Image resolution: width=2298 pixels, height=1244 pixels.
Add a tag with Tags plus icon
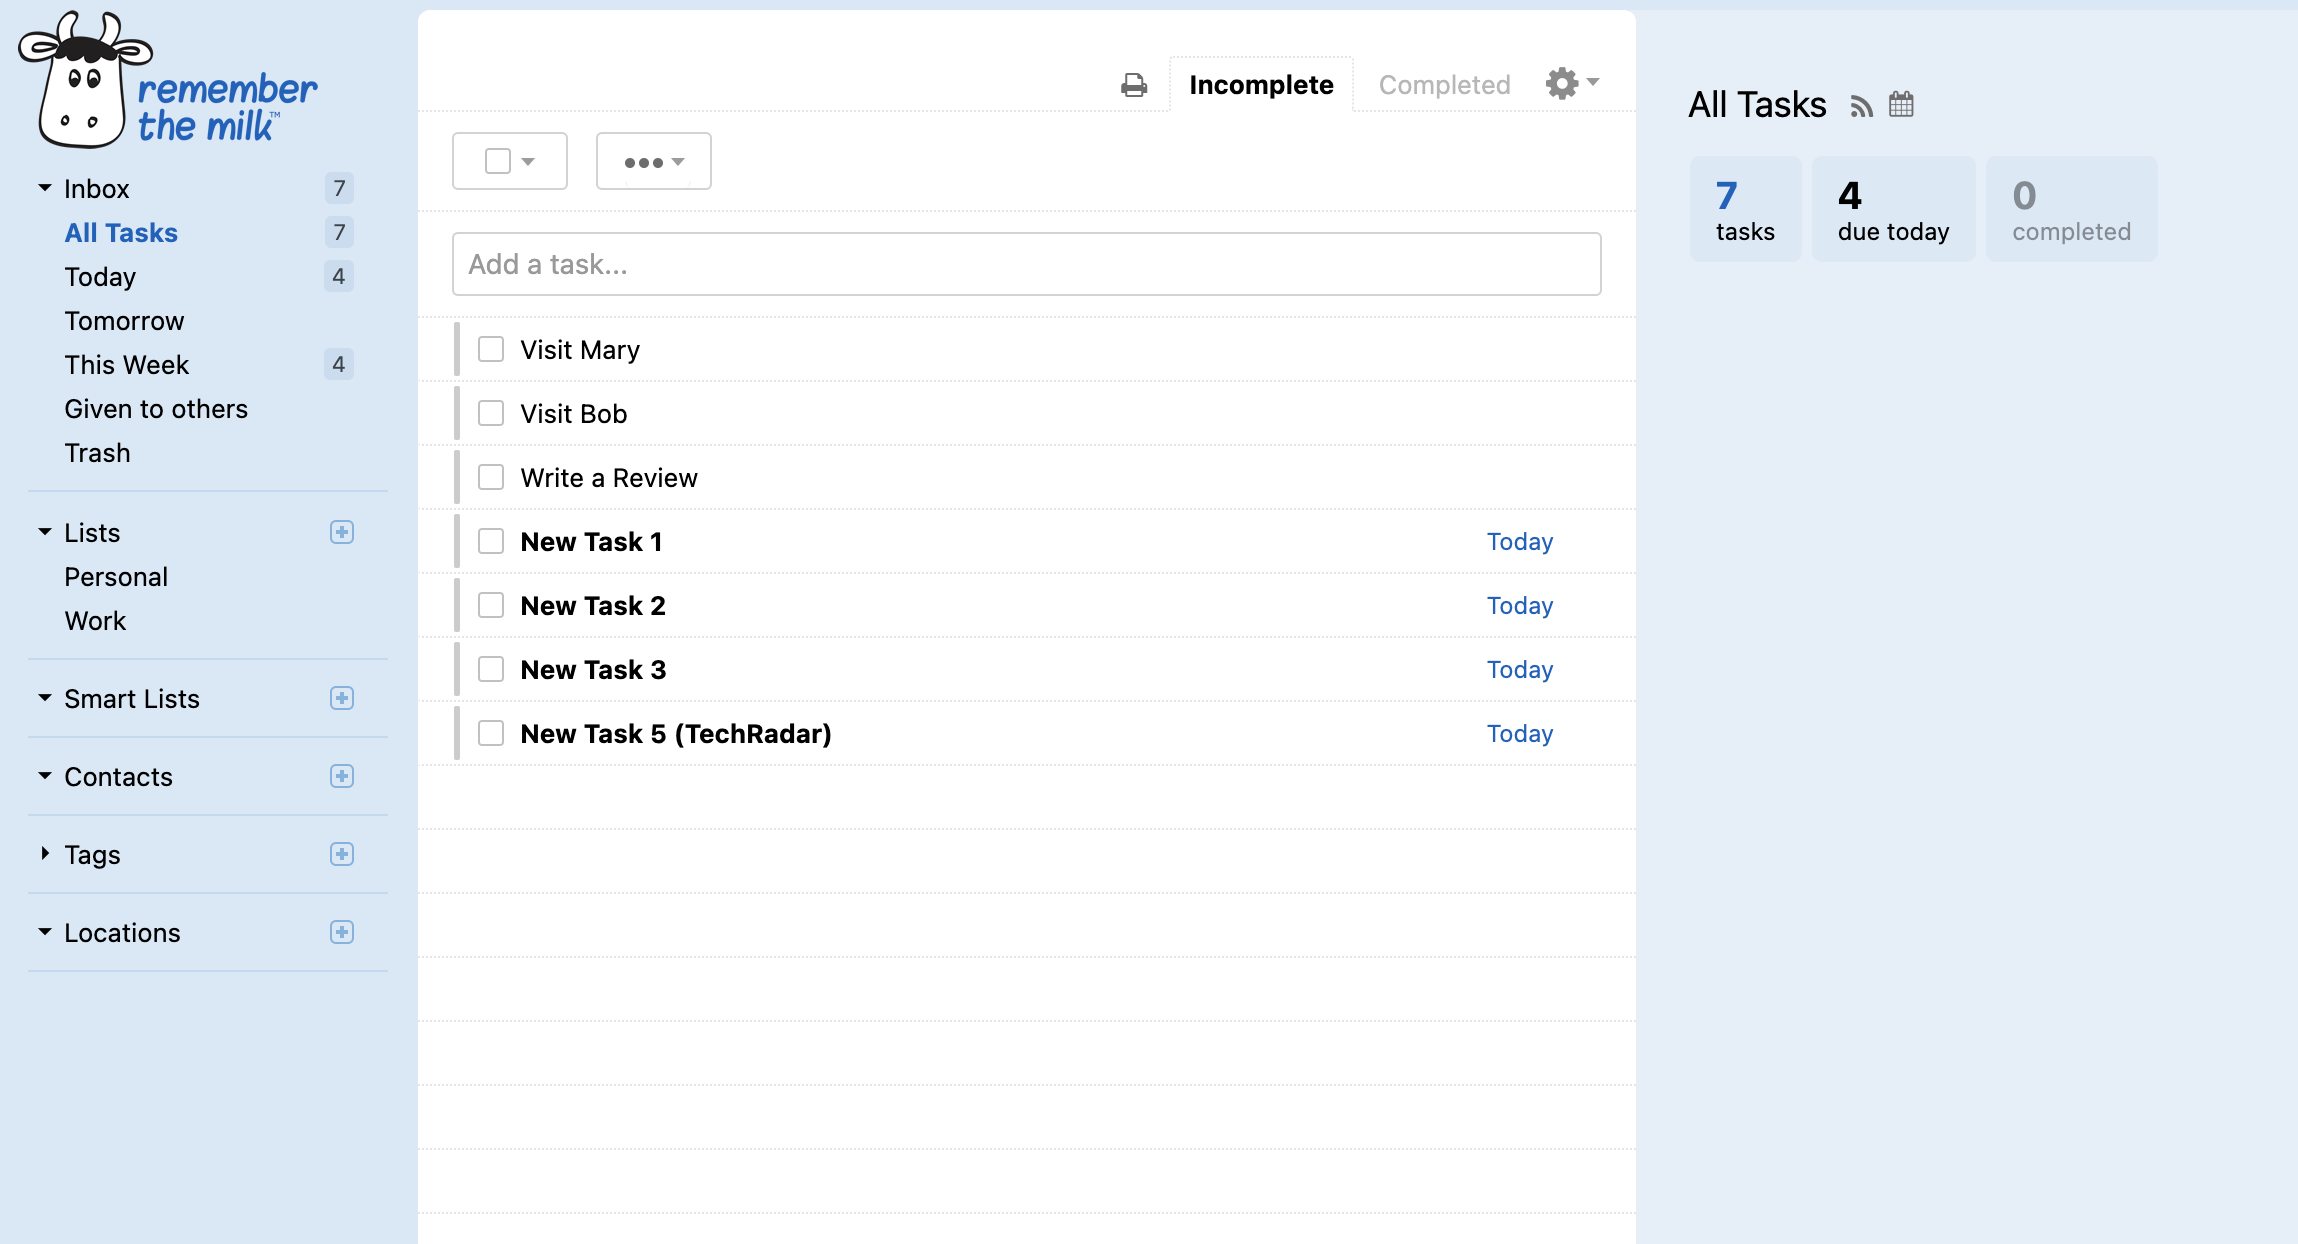pyautogui.click(x=342, y=854)
